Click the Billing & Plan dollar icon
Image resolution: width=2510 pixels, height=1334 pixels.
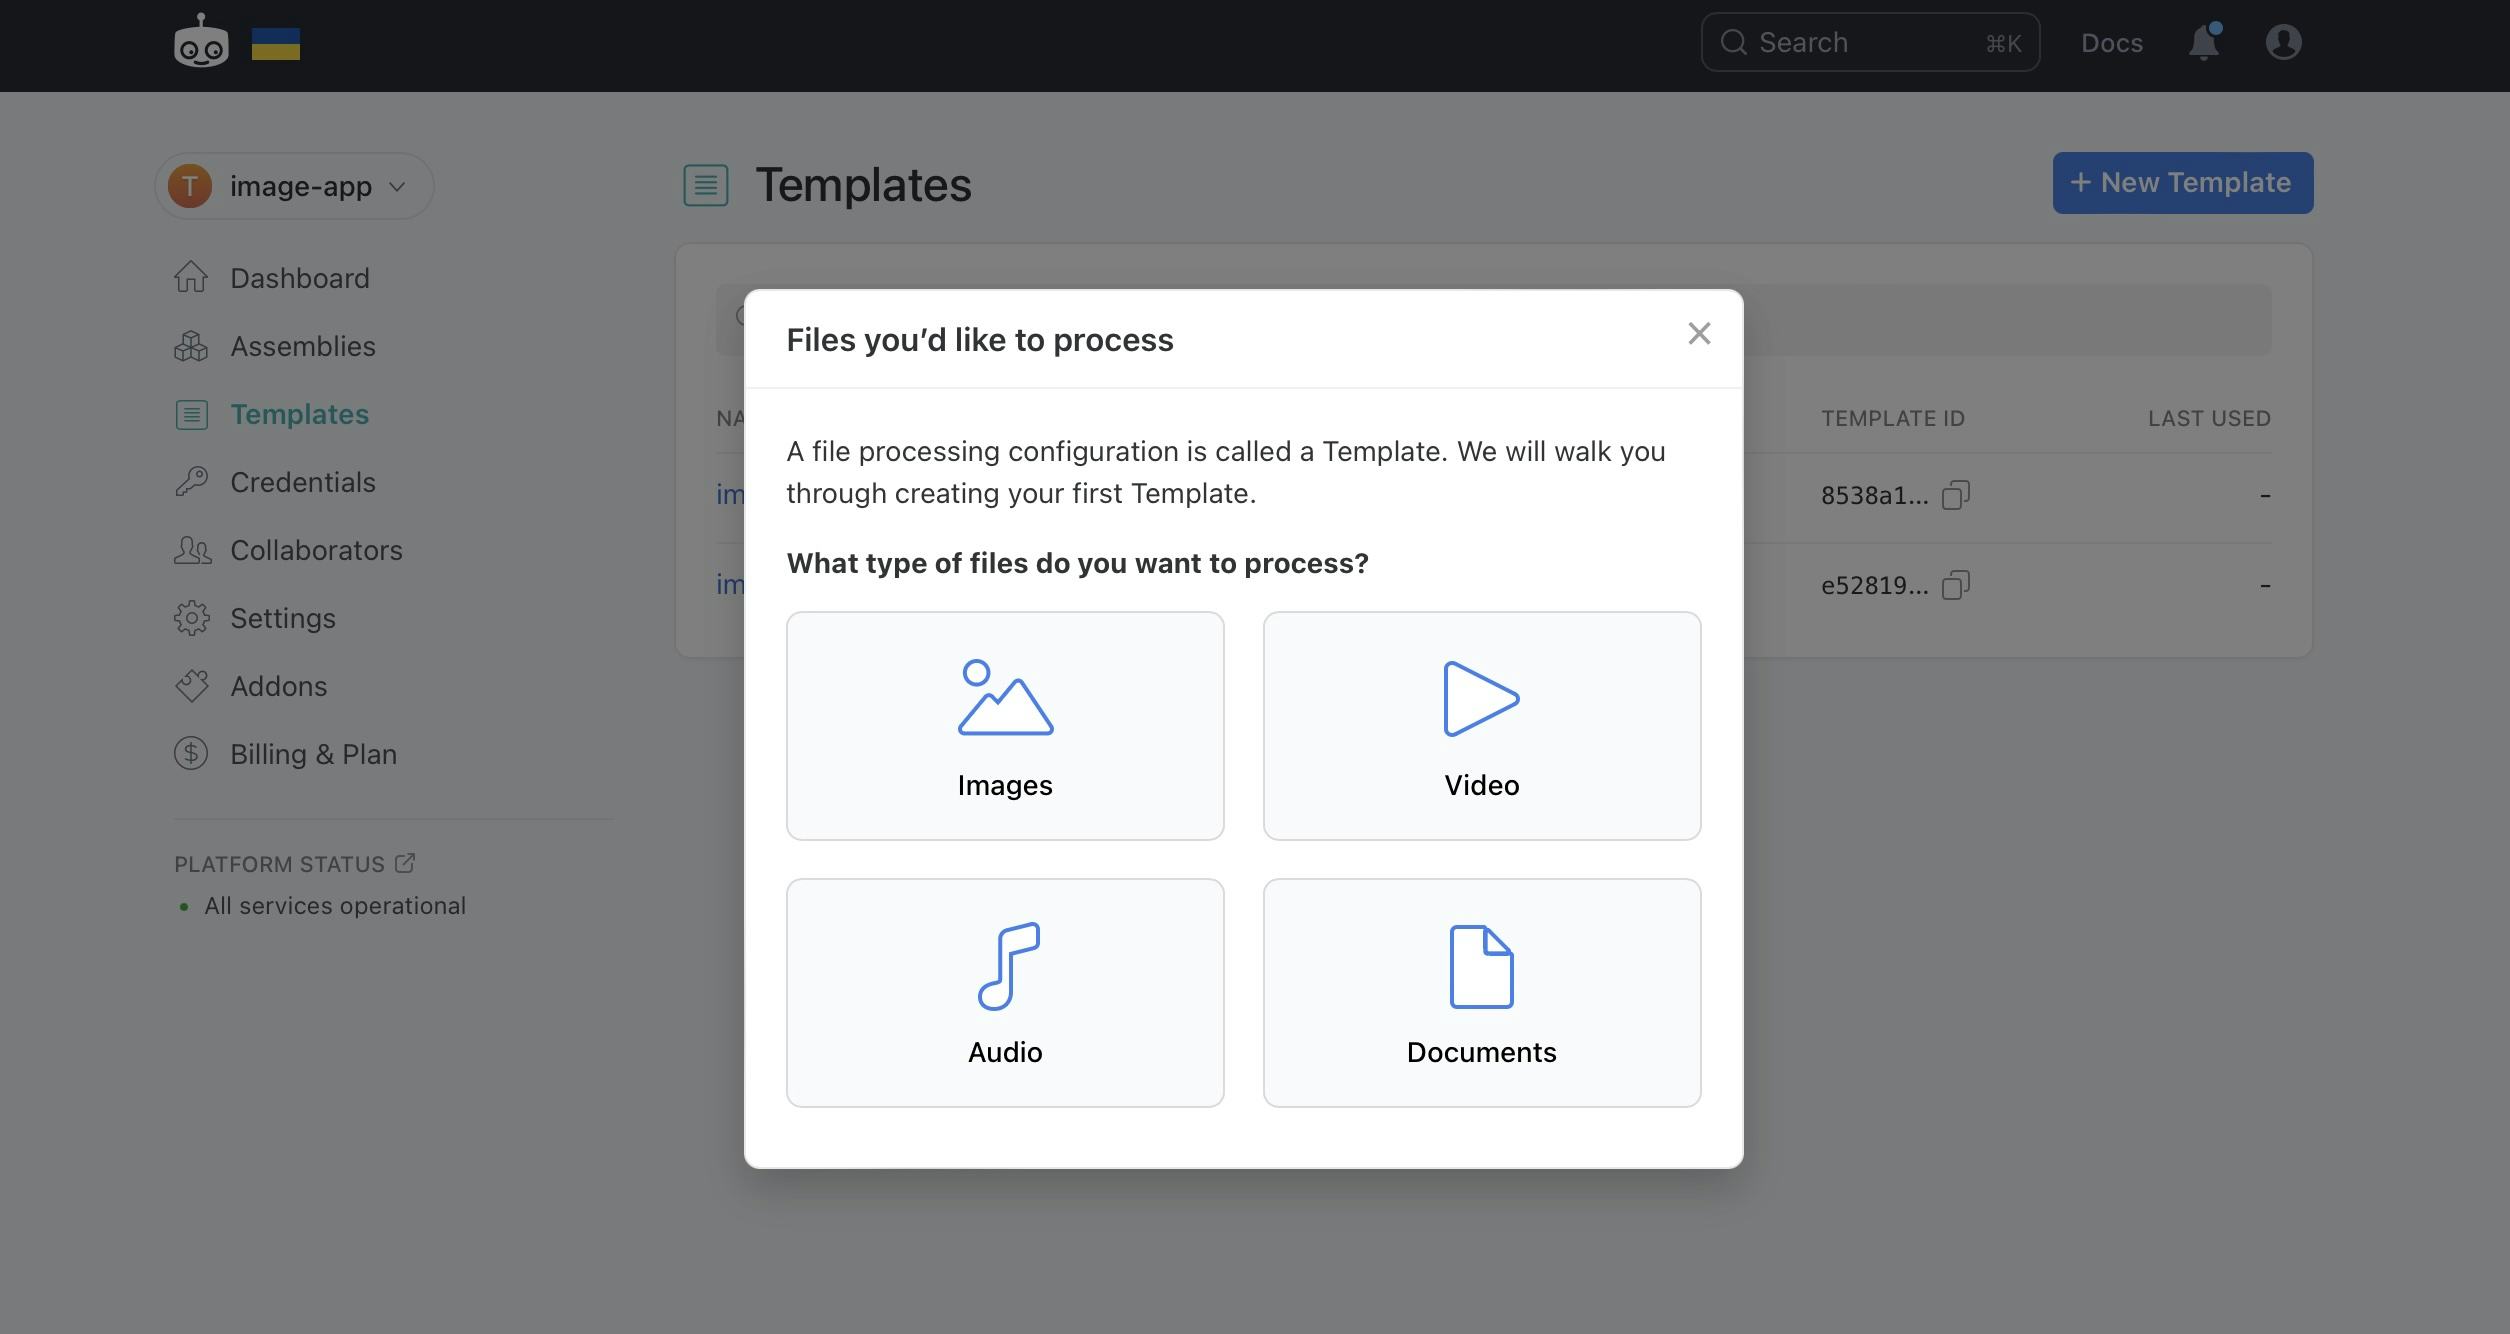tap(192, 753)
